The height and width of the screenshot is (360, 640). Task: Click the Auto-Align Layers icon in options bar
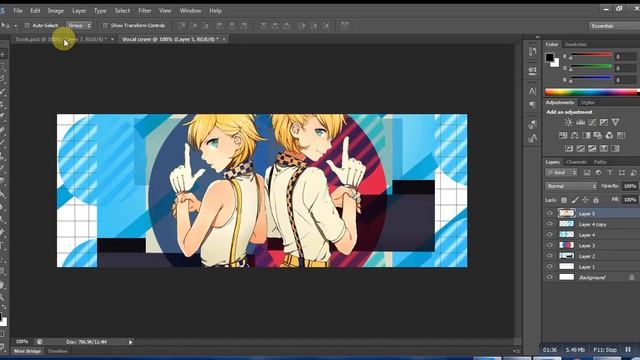point(345,26)
